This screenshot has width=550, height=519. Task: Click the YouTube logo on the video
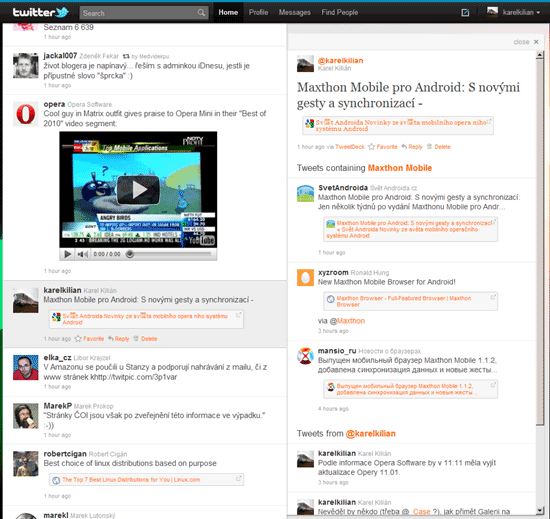202,240
